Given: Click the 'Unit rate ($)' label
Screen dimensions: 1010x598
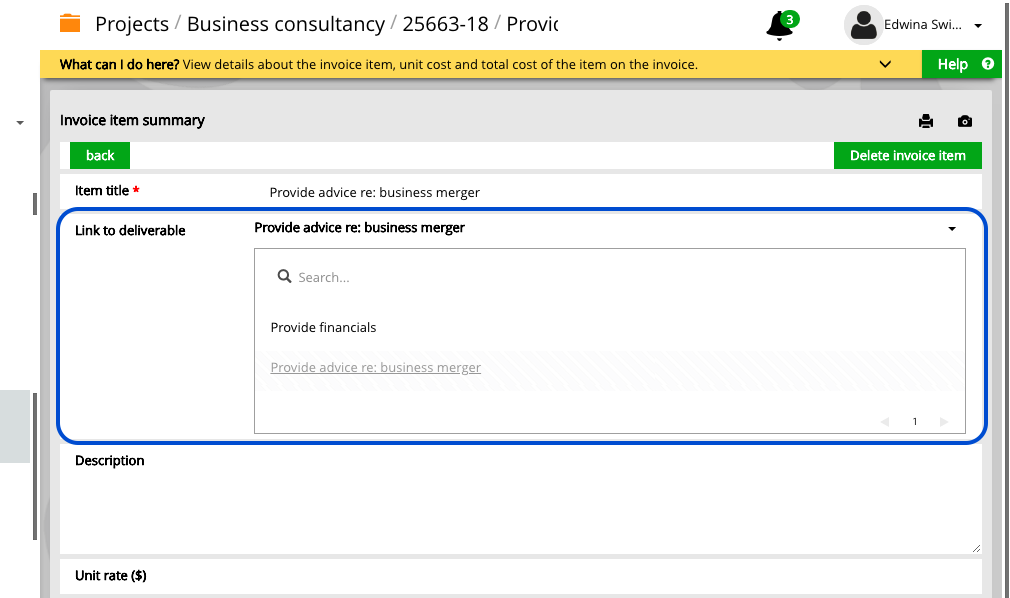Looking at the screenshot, I should click(x=111, y=575).
